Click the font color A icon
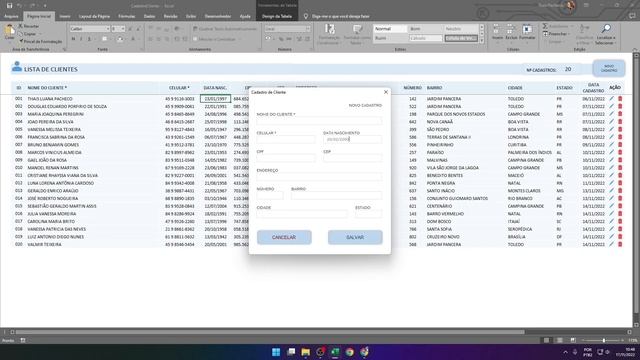The image size is (640, 360). coord(133,39)
